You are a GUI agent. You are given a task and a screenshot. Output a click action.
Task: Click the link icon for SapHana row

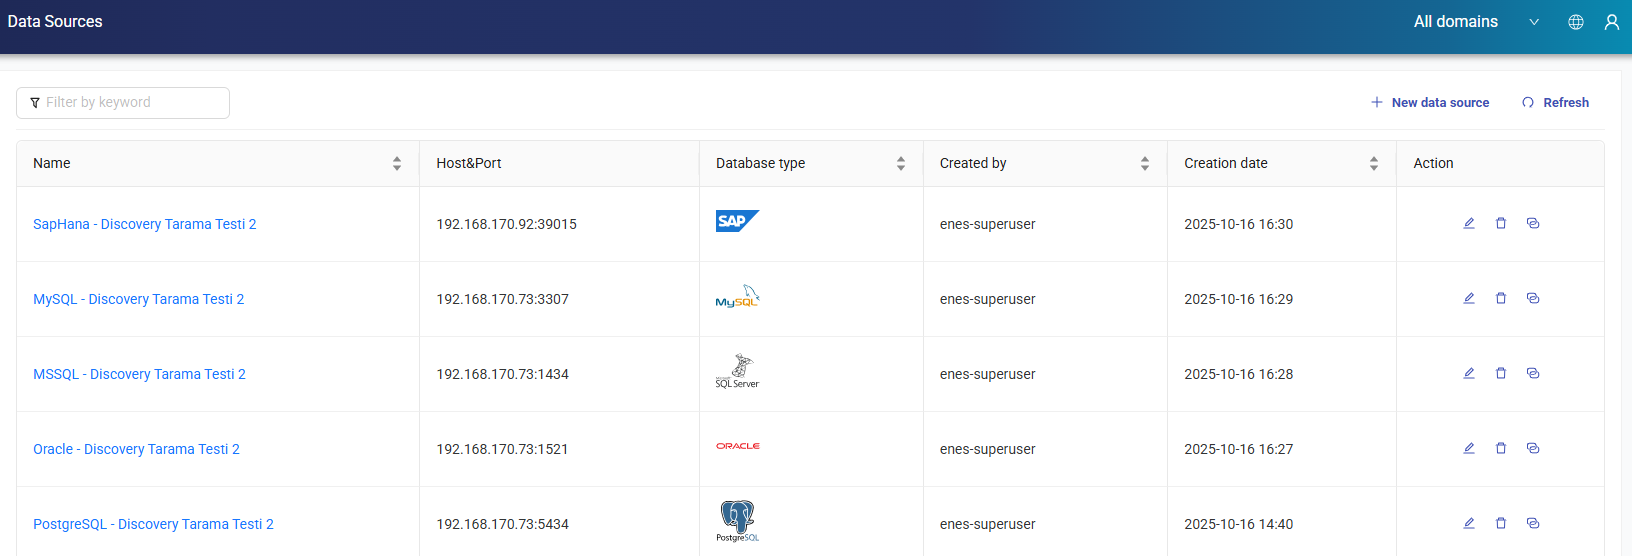1533,223
